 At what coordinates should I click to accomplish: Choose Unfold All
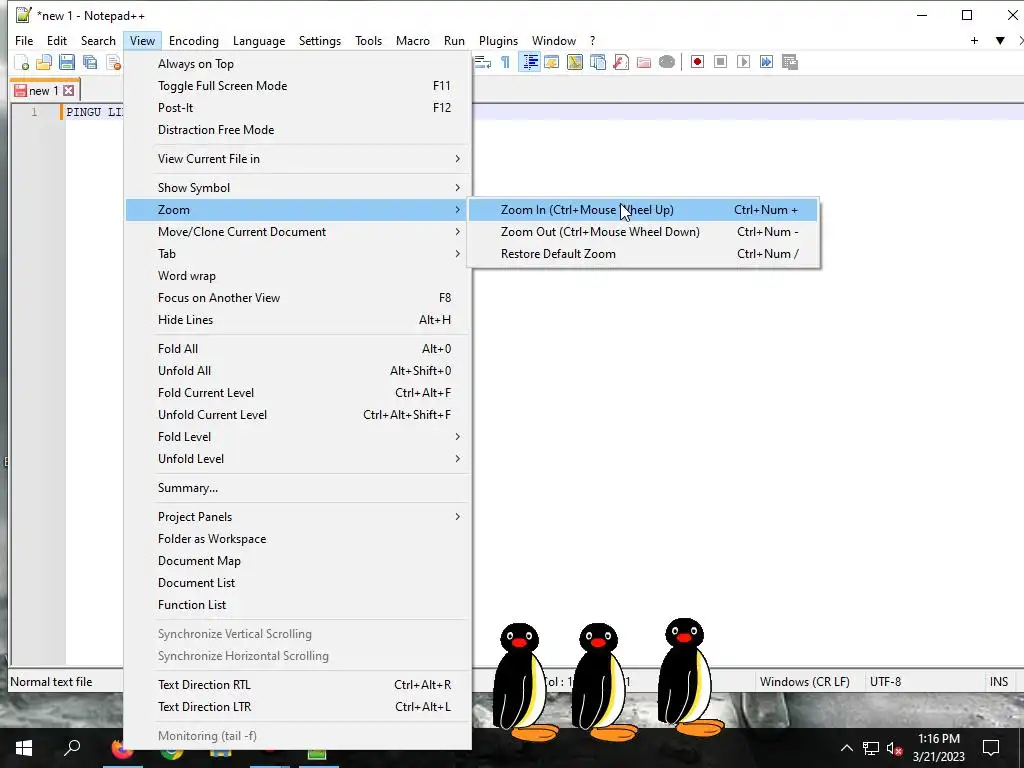pos(298,371)
